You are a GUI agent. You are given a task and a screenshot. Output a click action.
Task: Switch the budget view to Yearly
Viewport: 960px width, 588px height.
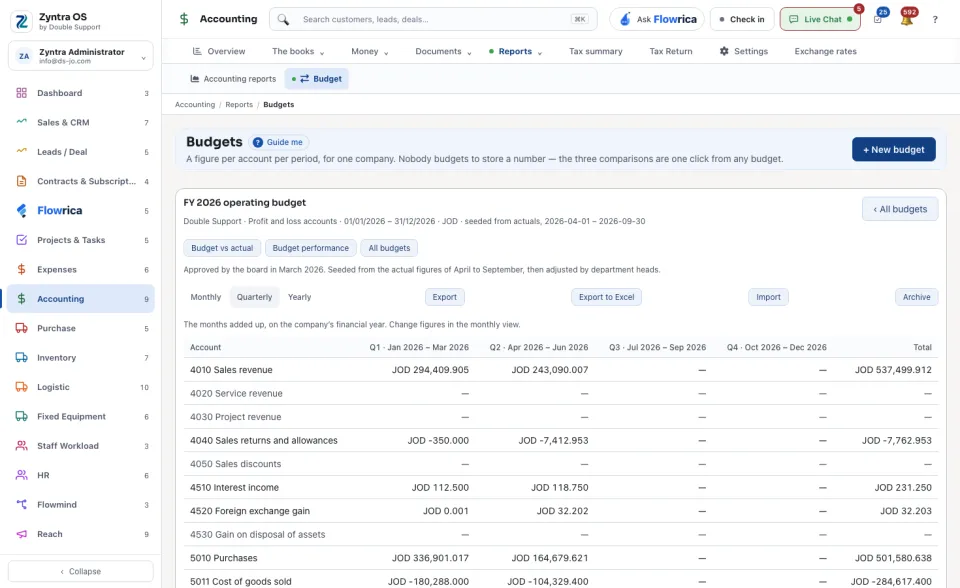(x=299, y=297)
